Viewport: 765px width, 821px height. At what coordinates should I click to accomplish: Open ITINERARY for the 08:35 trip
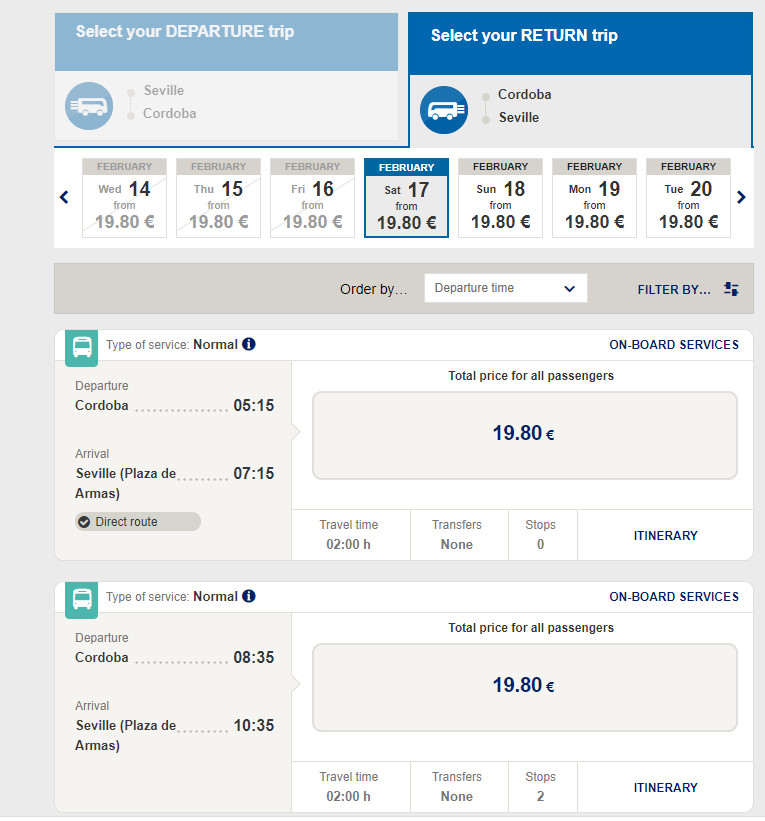pos(665,787)
